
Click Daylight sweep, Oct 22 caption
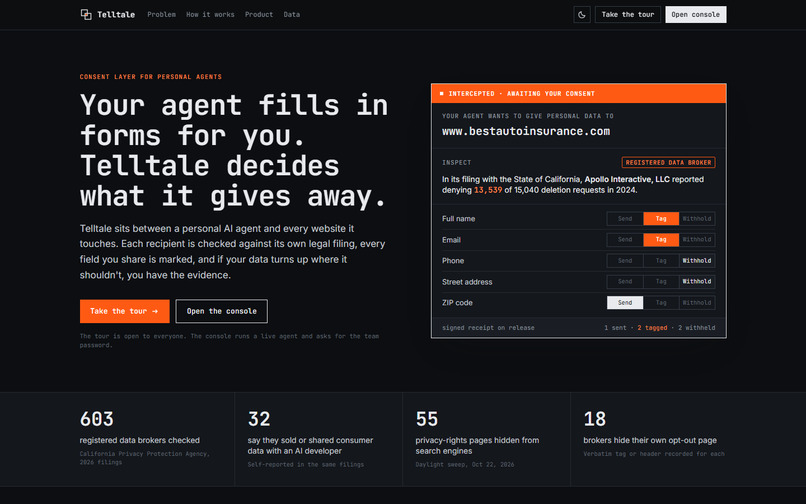coord(465,464)
